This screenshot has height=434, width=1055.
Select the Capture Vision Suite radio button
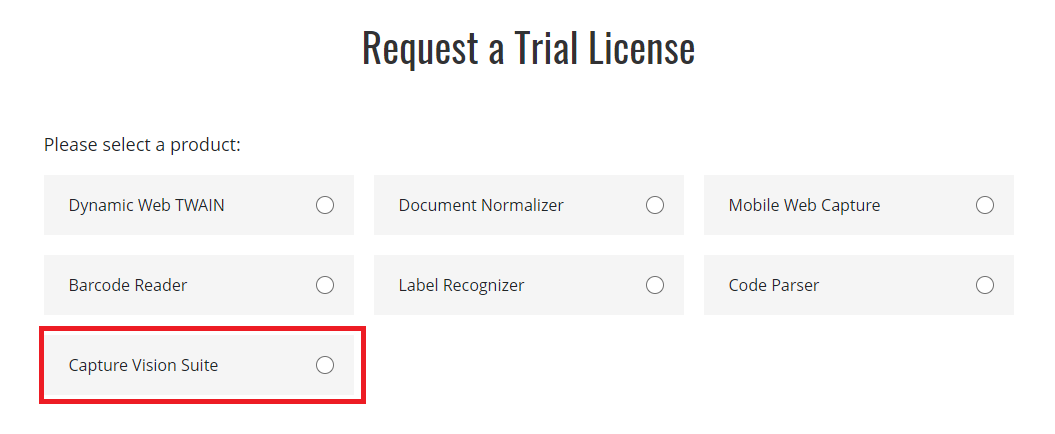click(325, 365)
